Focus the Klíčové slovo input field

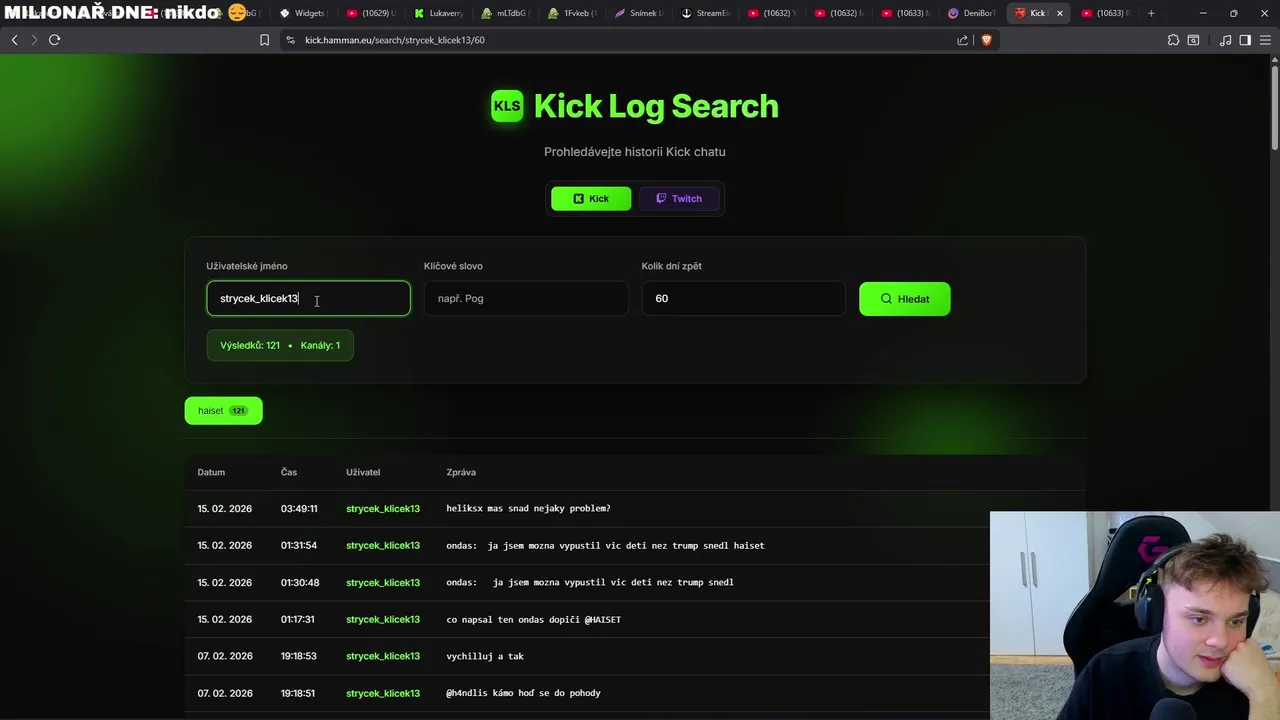pyautogui.click(x=526, y=298)
